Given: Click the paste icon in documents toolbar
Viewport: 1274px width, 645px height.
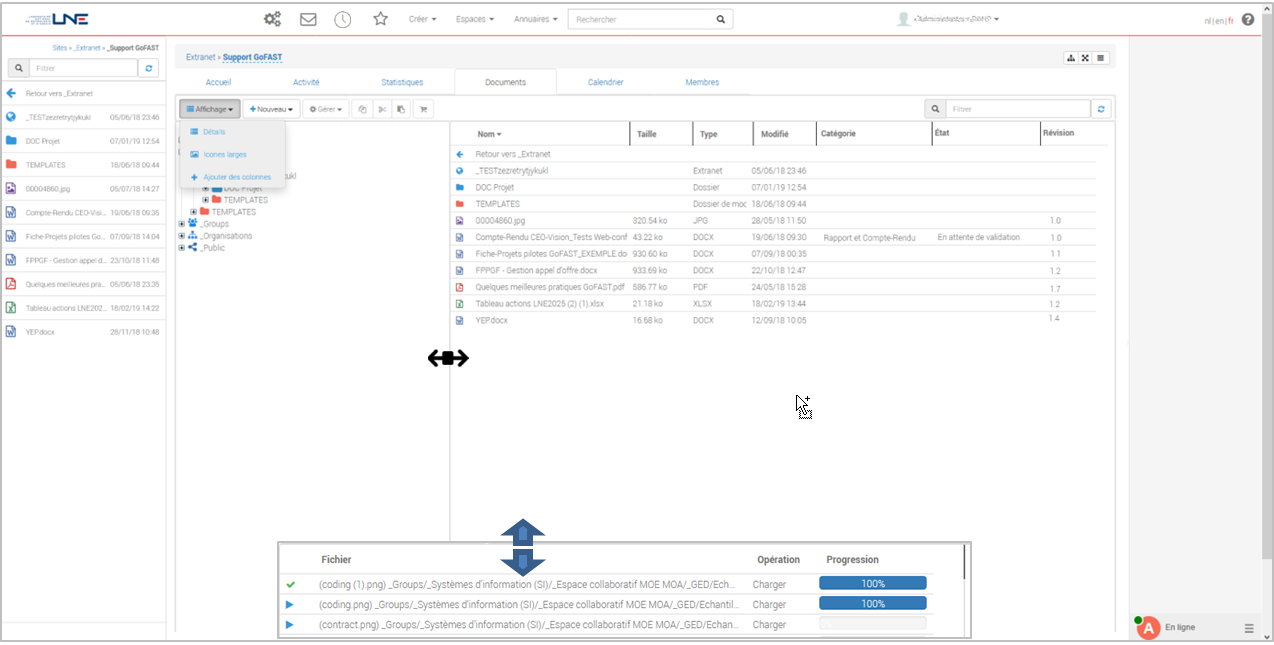Looking at the screenshot, I should coord(401,109).
